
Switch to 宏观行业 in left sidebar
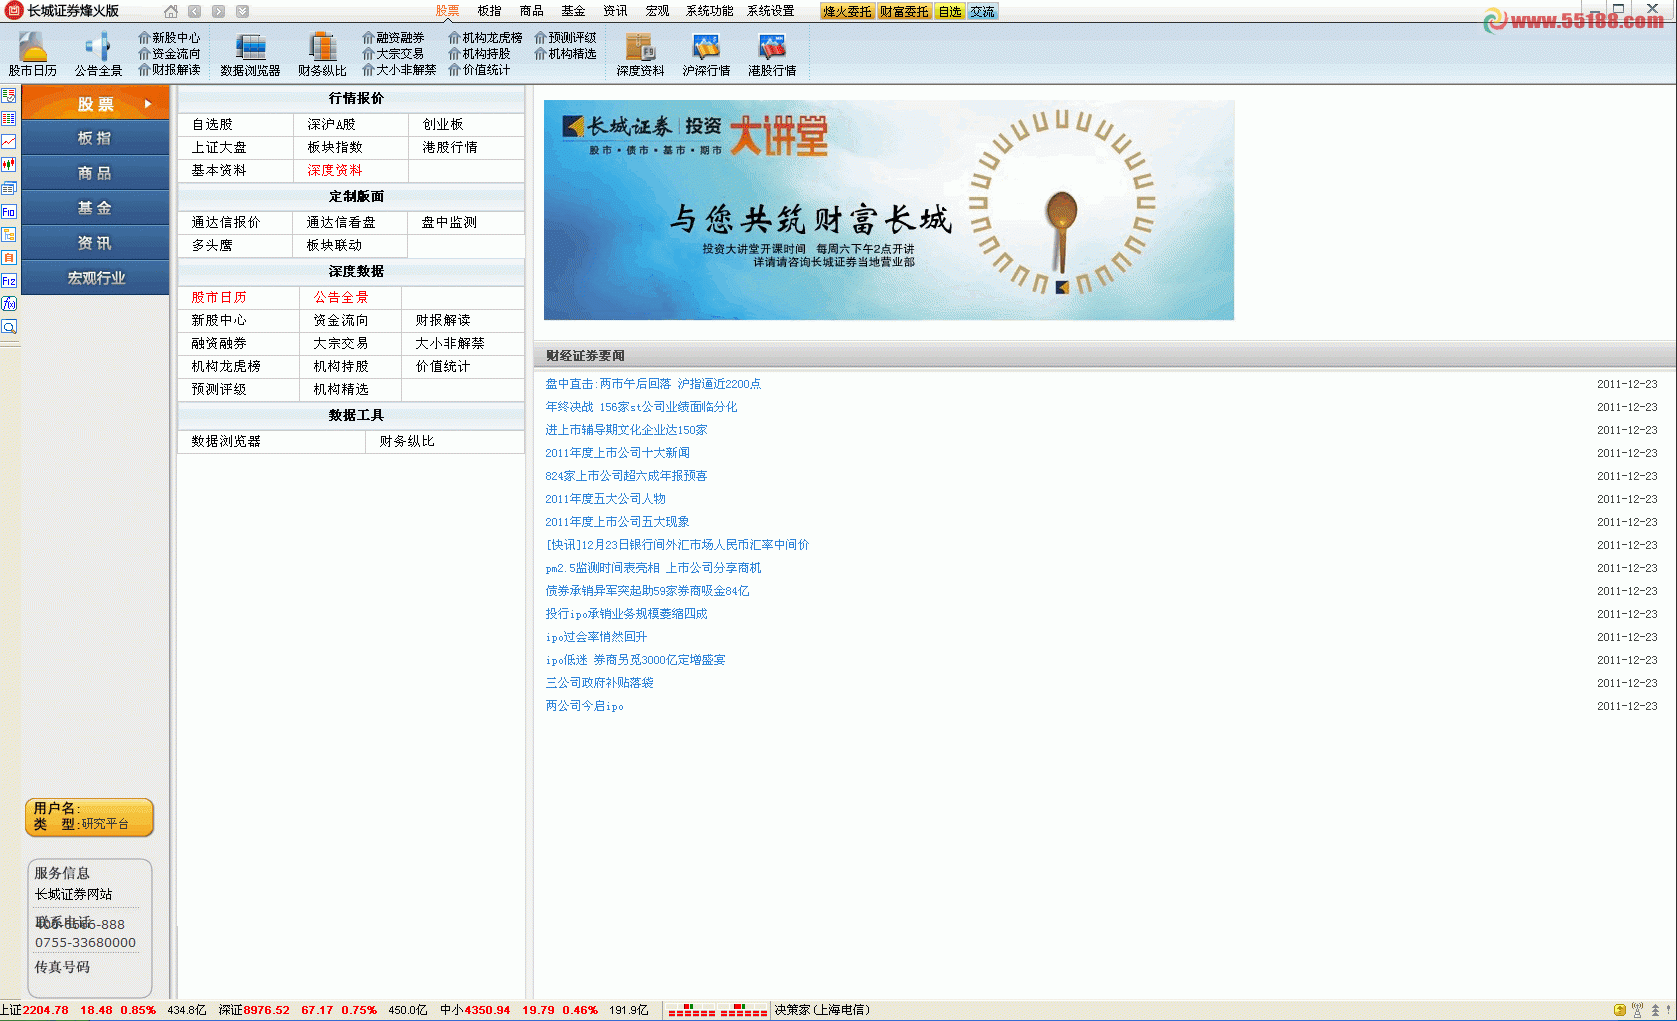[x=95, y=278]
